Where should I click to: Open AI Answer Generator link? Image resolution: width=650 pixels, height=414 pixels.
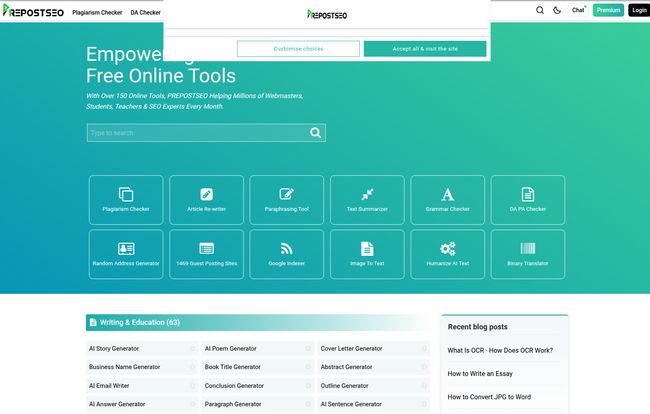click(117, 404)
